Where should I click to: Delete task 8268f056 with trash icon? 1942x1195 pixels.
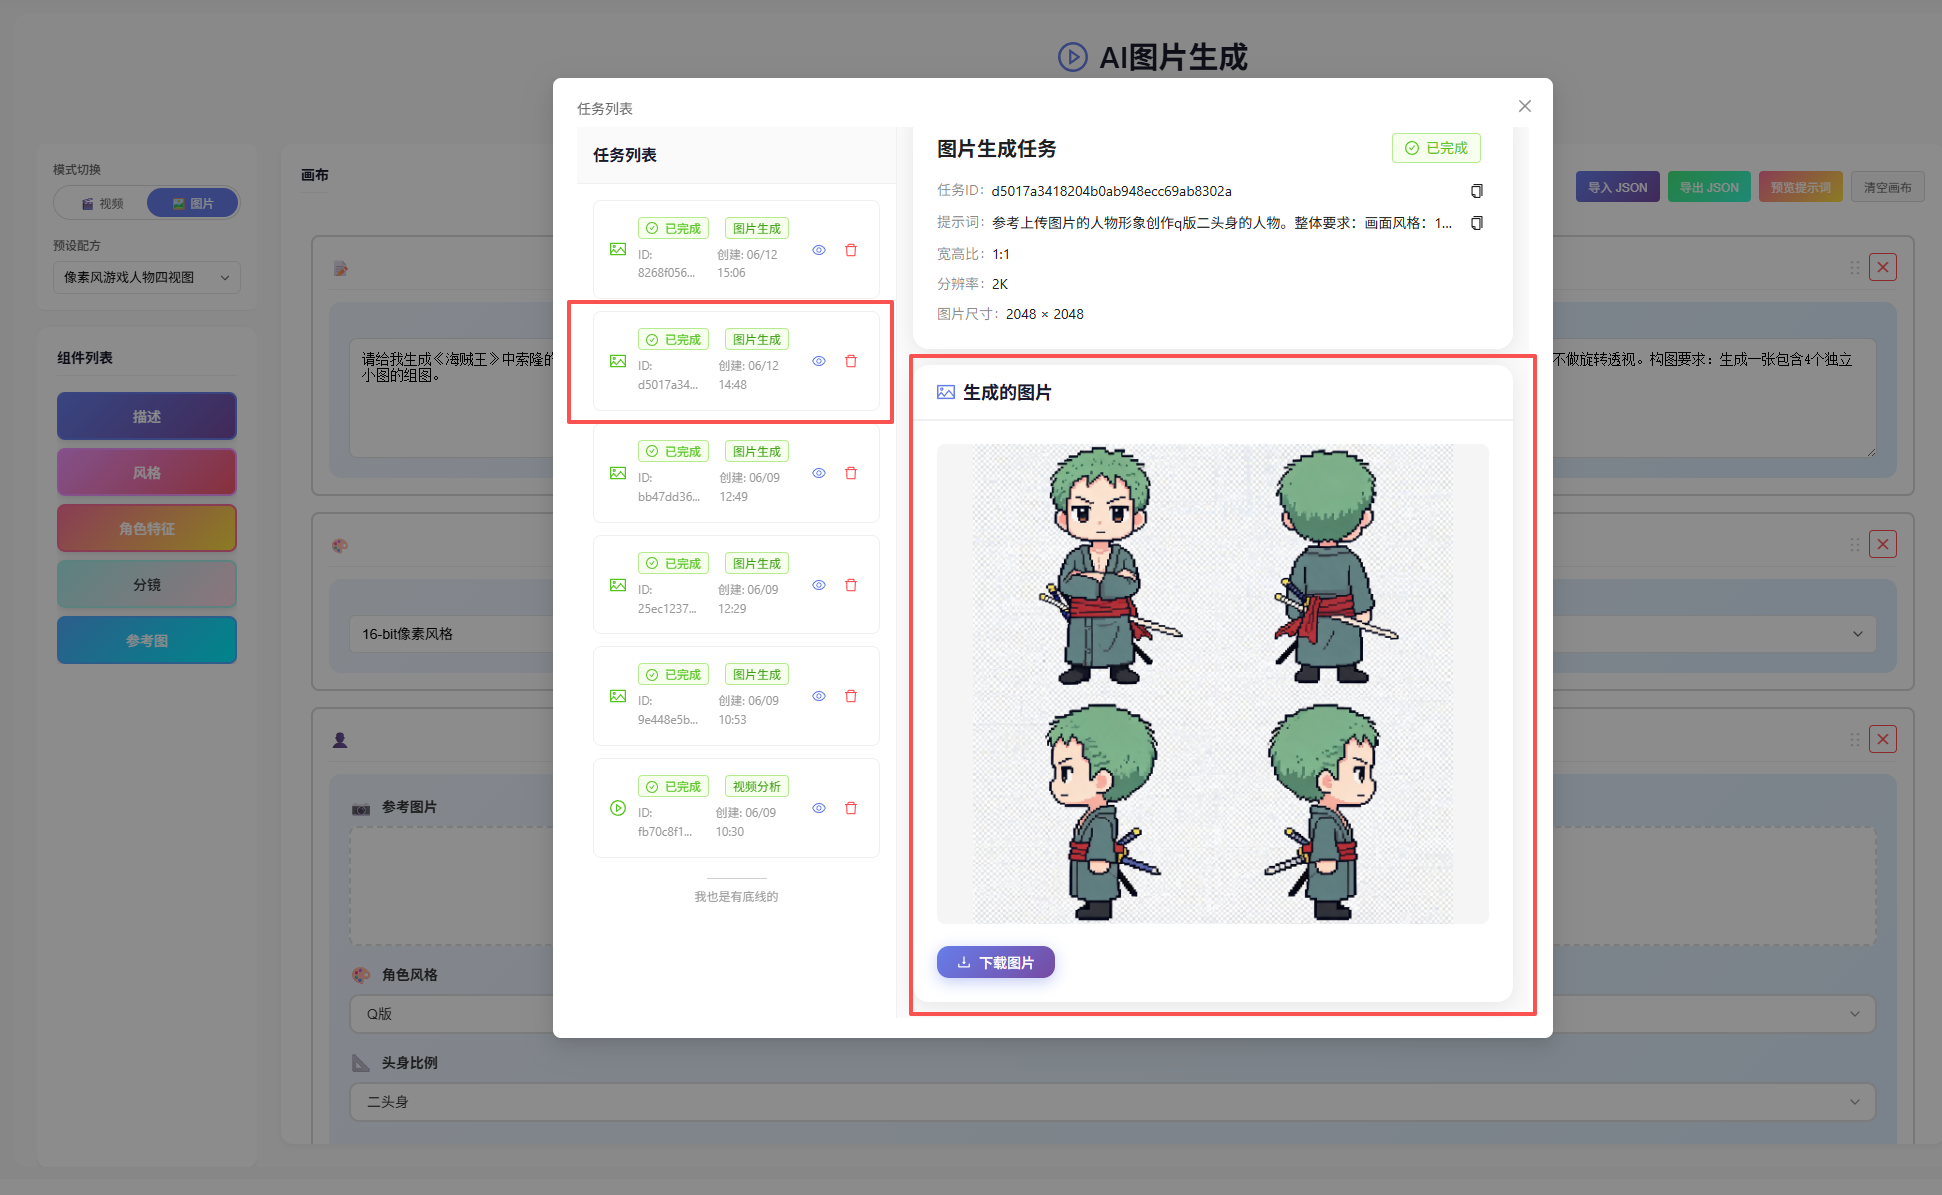pyautogui.click(x=851, y=250)
